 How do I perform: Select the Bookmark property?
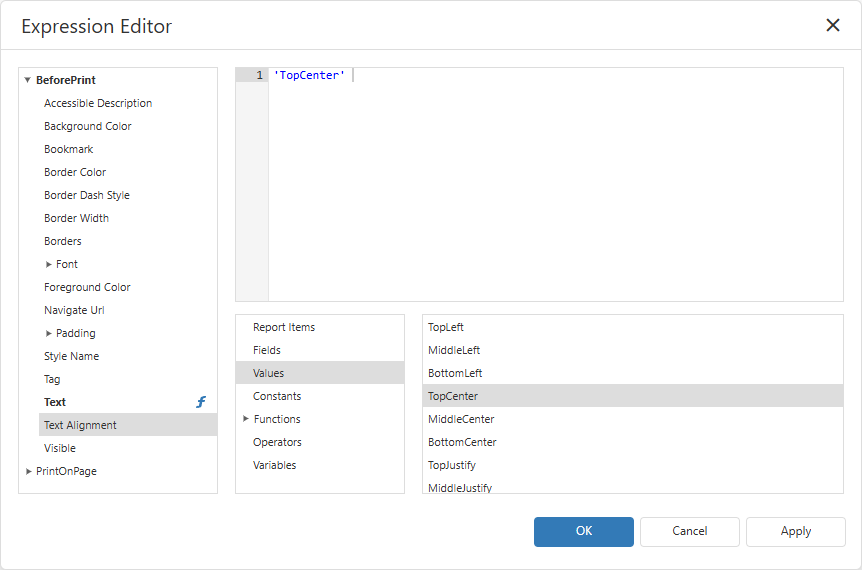pos(69,150)
